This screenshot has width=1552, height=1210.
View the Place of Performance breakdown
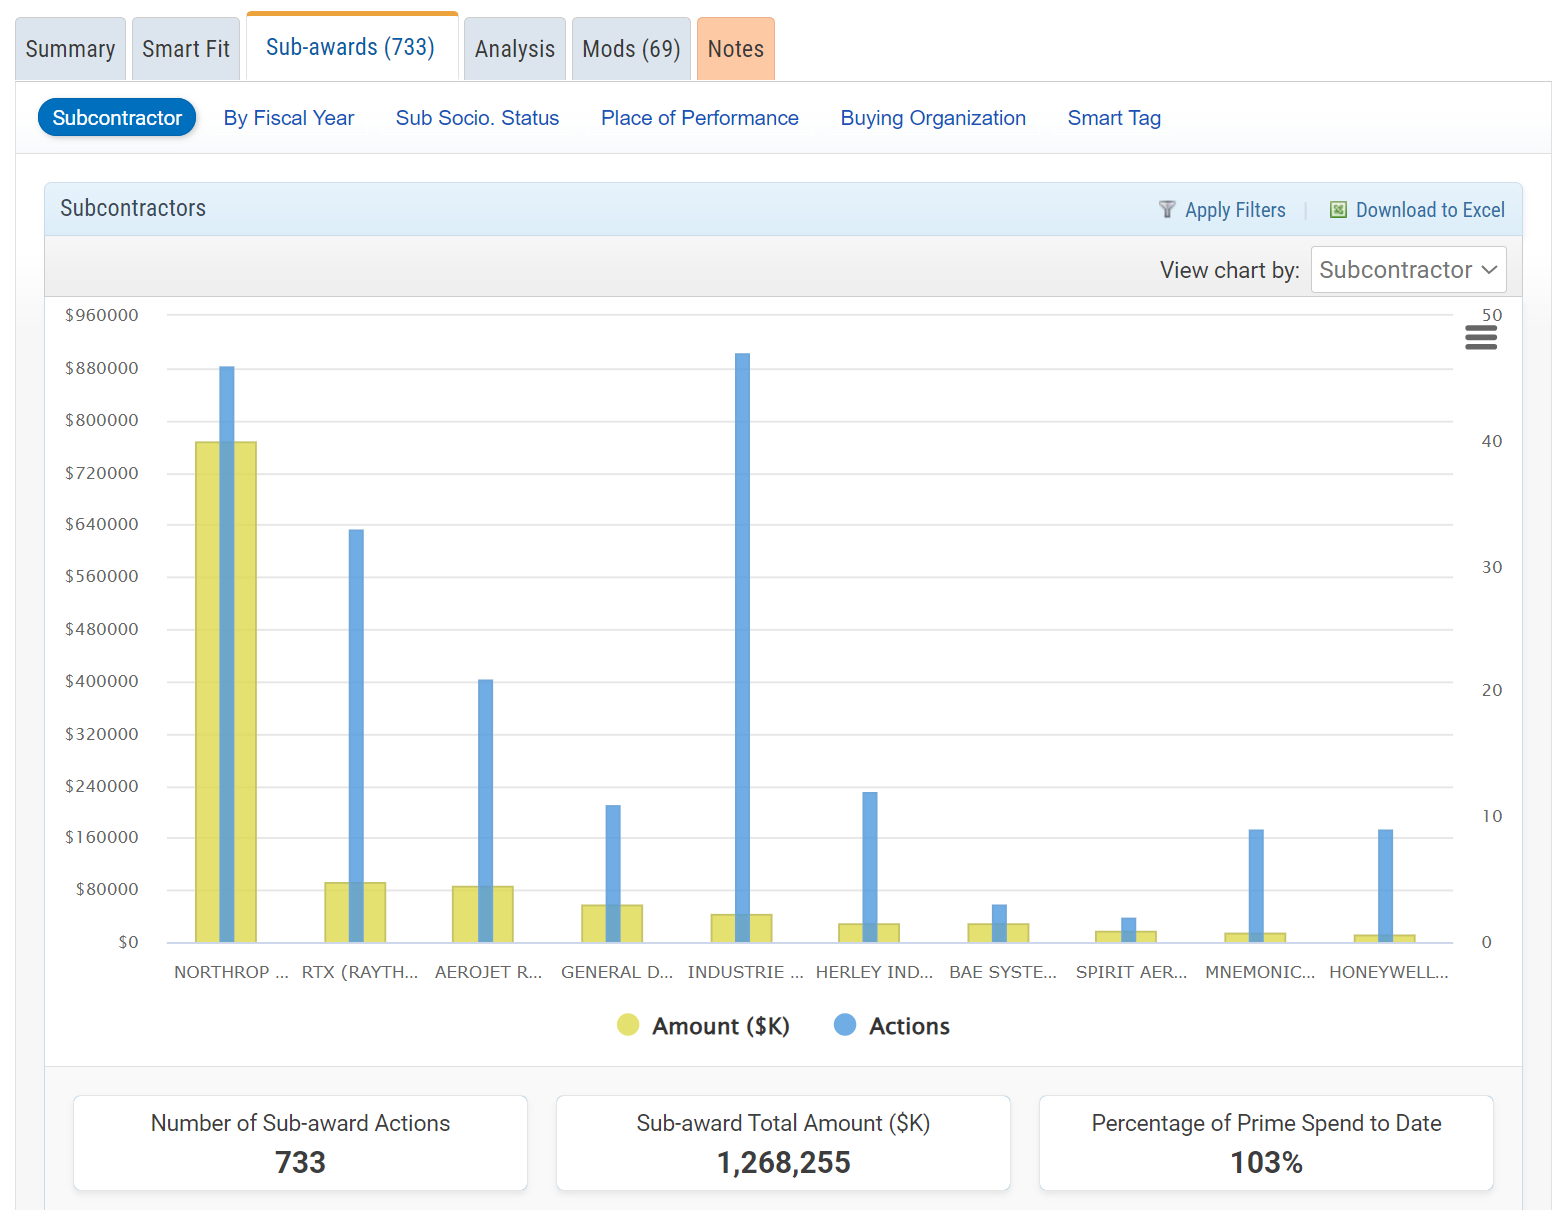[699, 118]
